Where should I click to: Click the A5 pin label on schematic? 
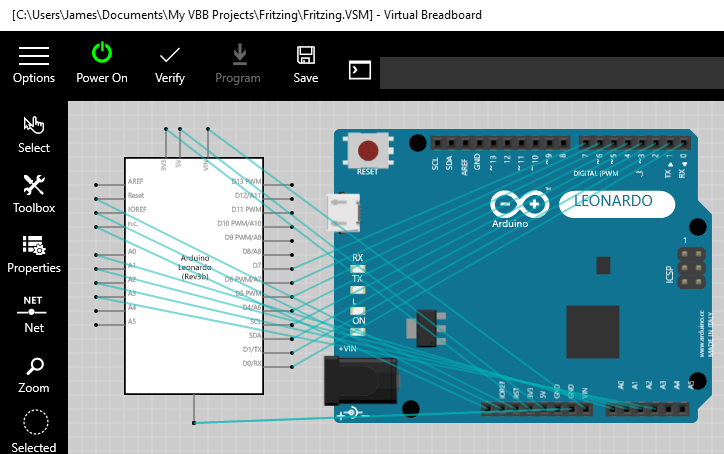(x=132, y=321)
